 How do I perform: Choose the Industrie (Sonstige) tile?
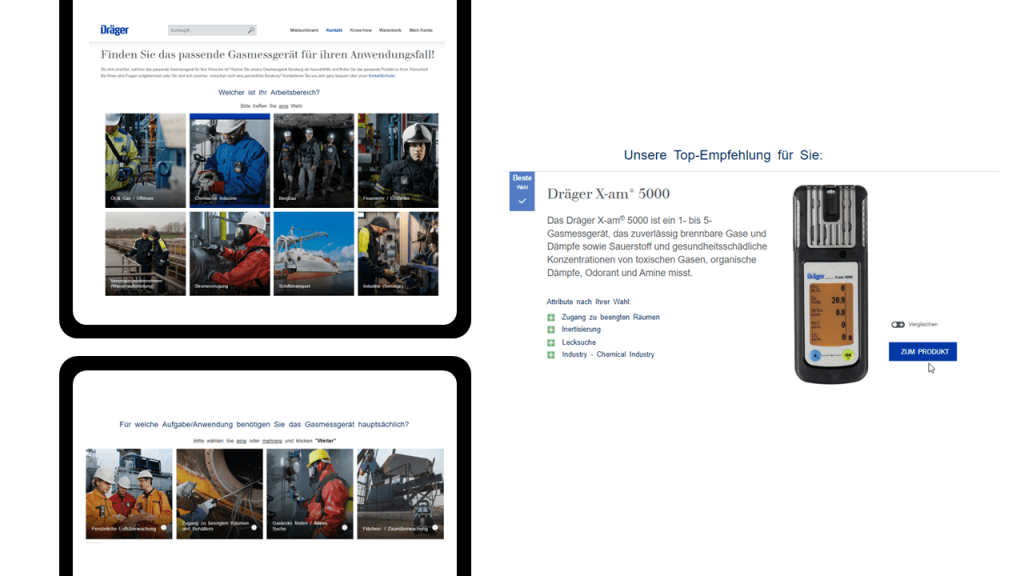click(398, 253)
